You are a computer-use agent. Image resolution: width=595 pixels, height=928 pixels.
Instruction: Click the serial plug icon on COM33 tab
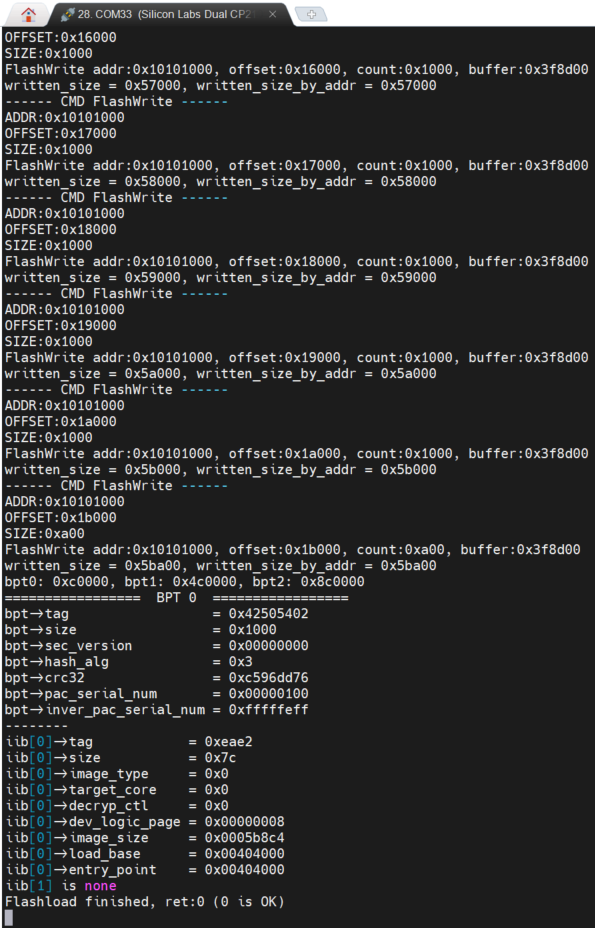coord(67,14)
